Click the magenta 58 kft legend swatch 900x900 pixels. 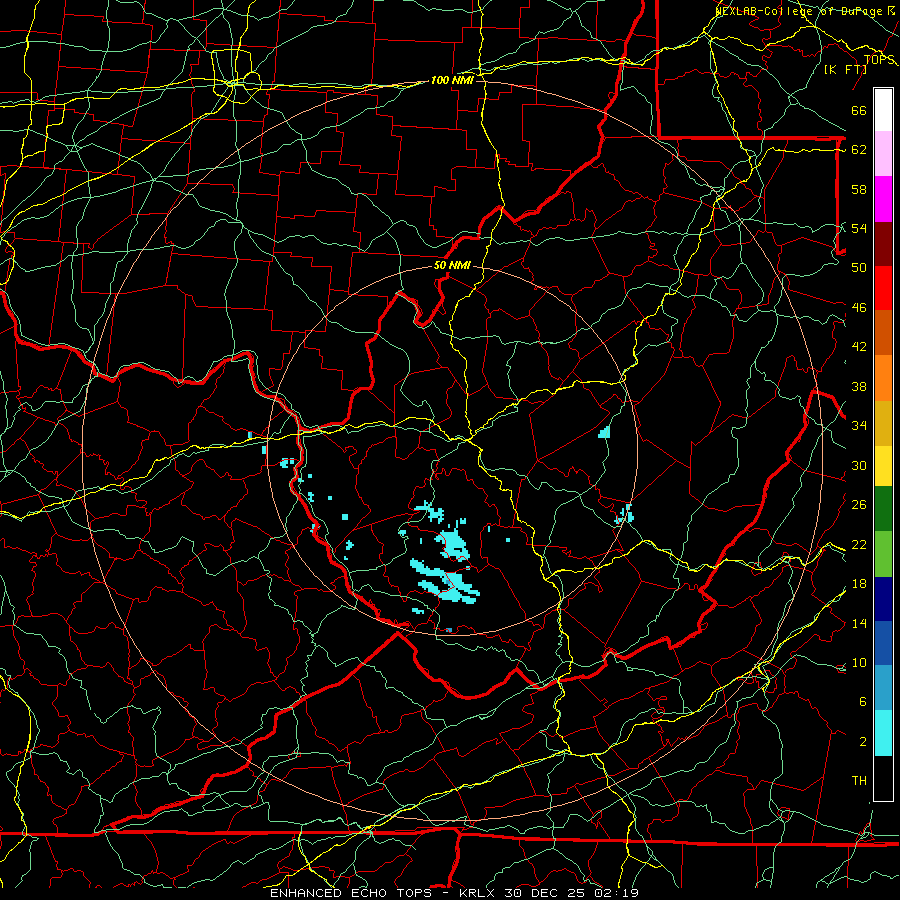883,199
